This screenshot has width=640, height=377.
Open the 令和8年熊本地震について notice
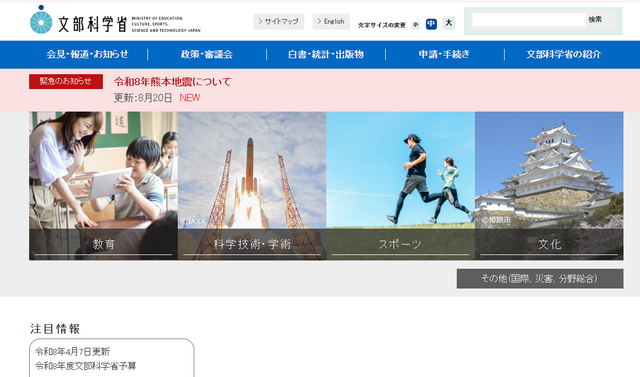[x=173, y=82]
